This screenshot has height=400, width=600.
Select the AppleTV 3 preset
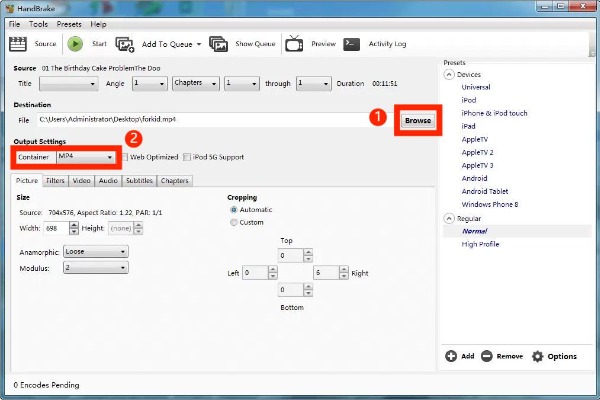click(477, 165)
